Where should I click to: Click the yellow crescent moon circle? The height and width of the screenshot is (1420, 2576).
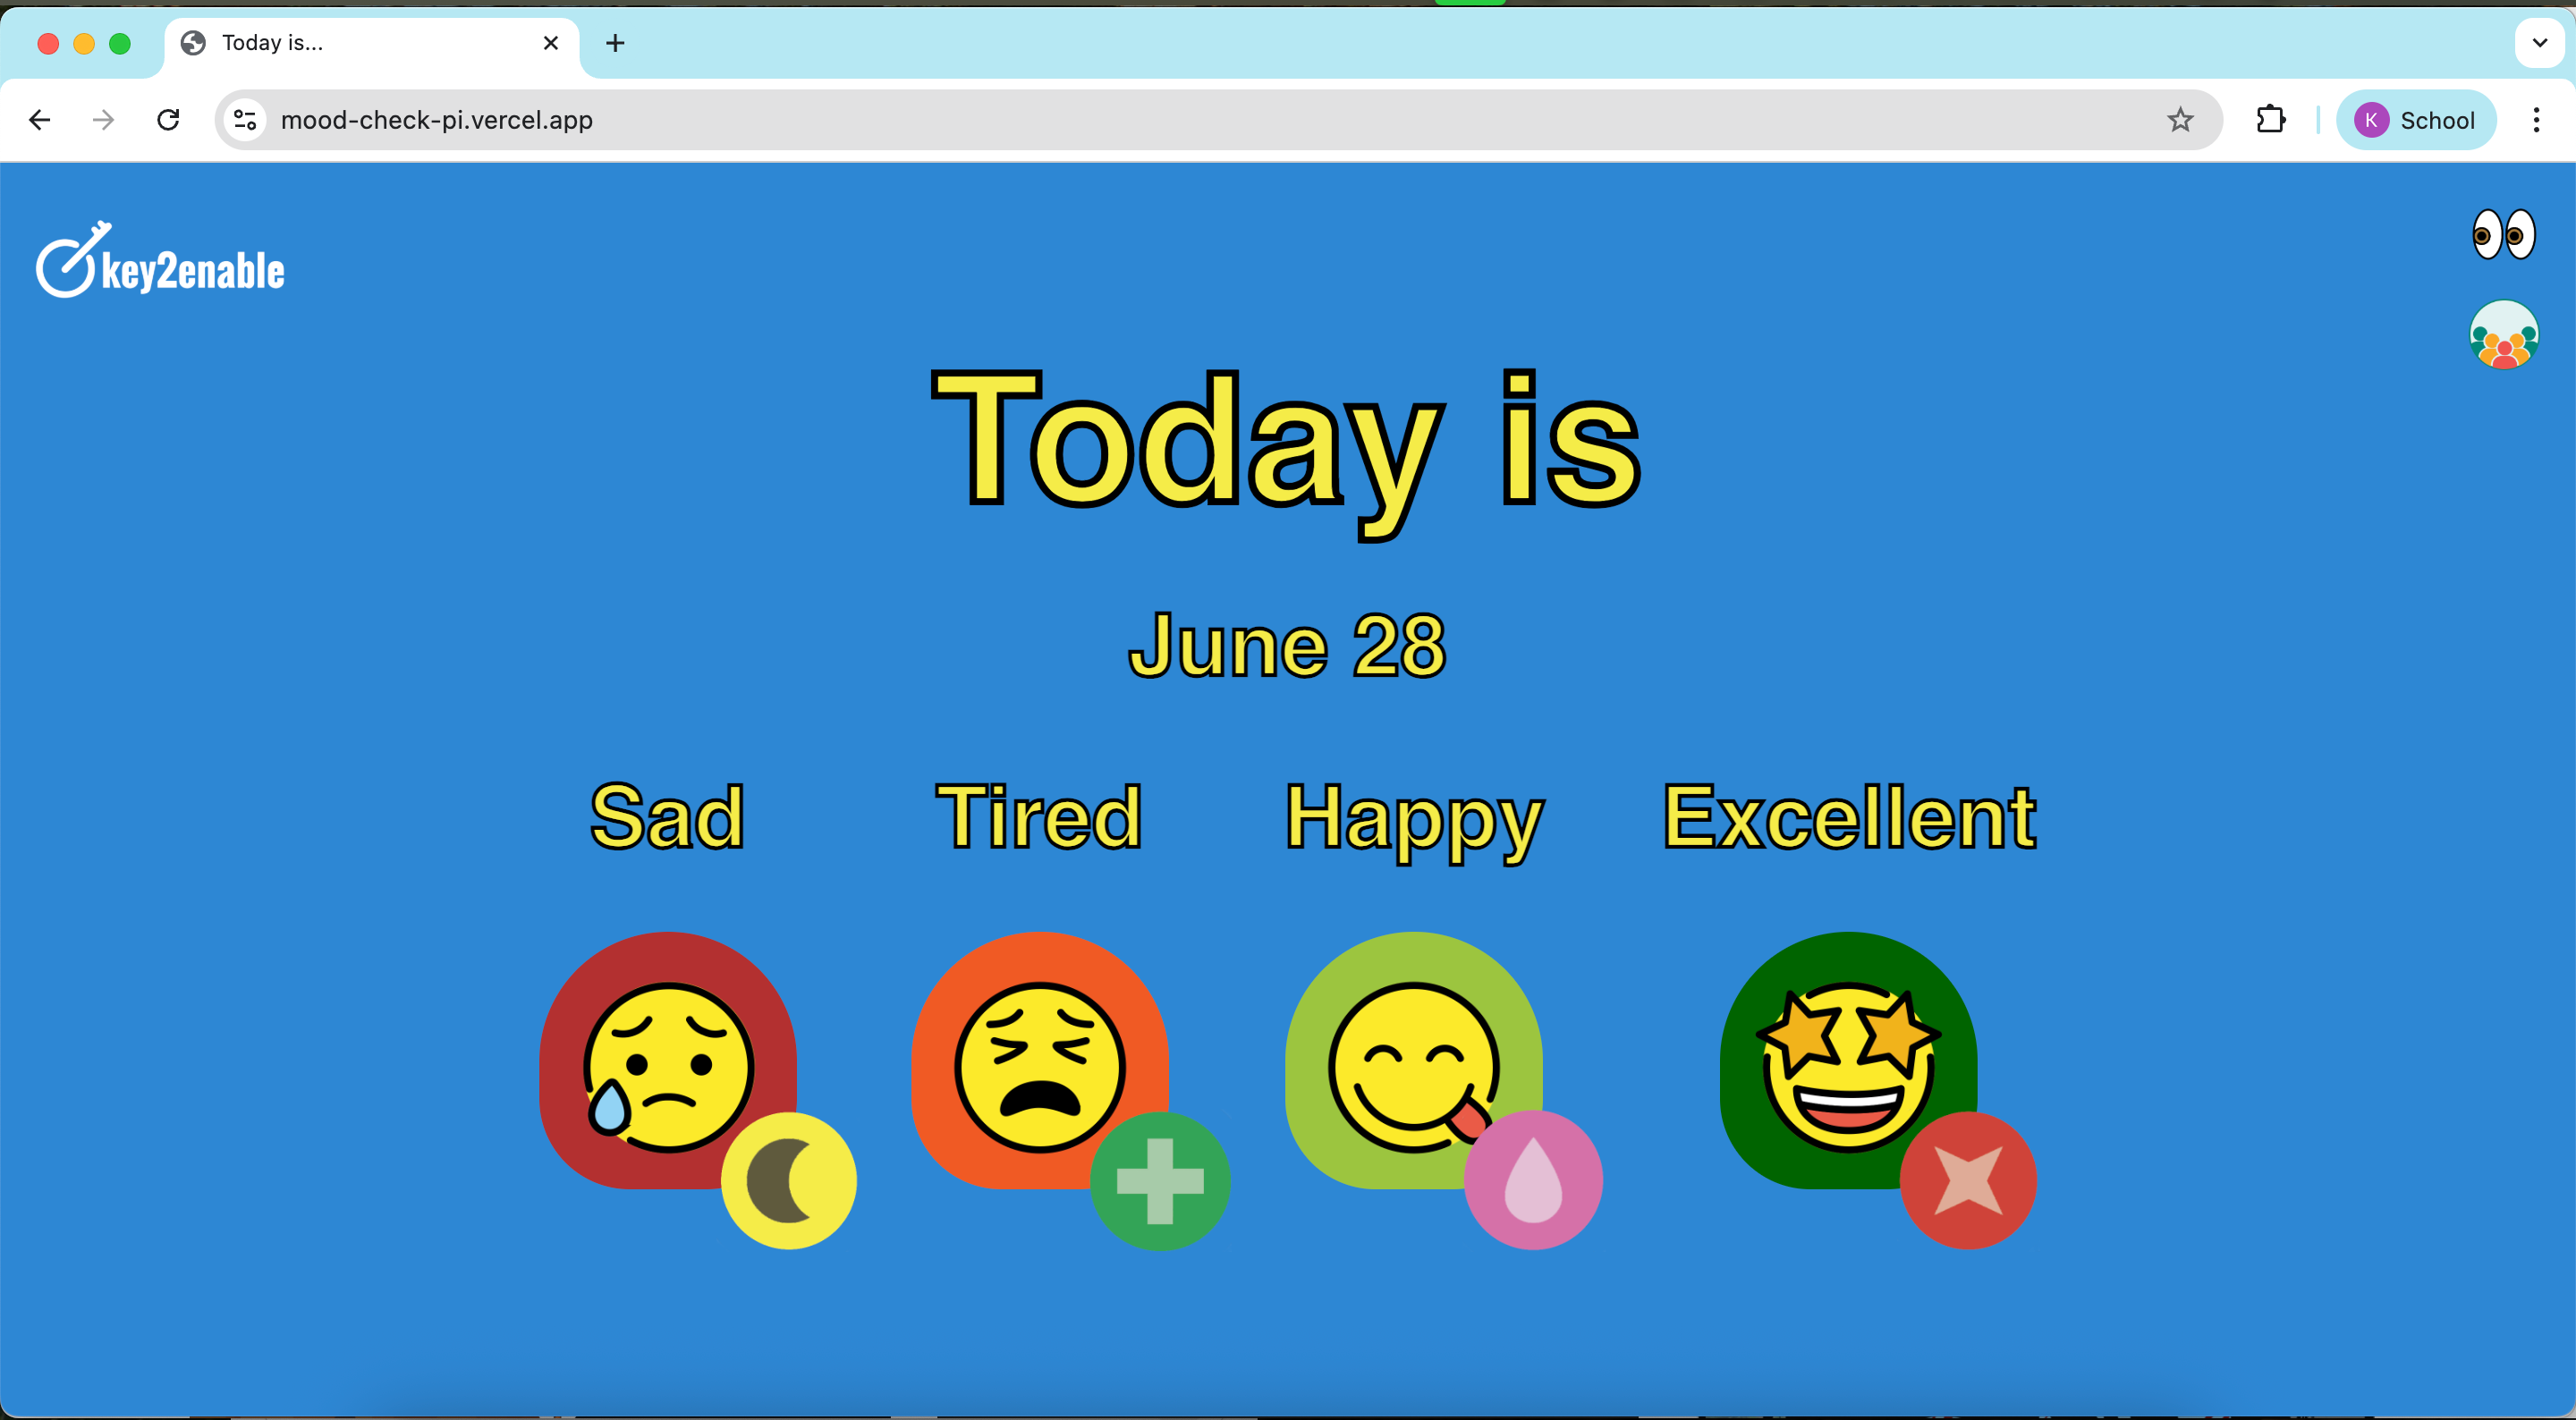click(x=789, y=1181)
